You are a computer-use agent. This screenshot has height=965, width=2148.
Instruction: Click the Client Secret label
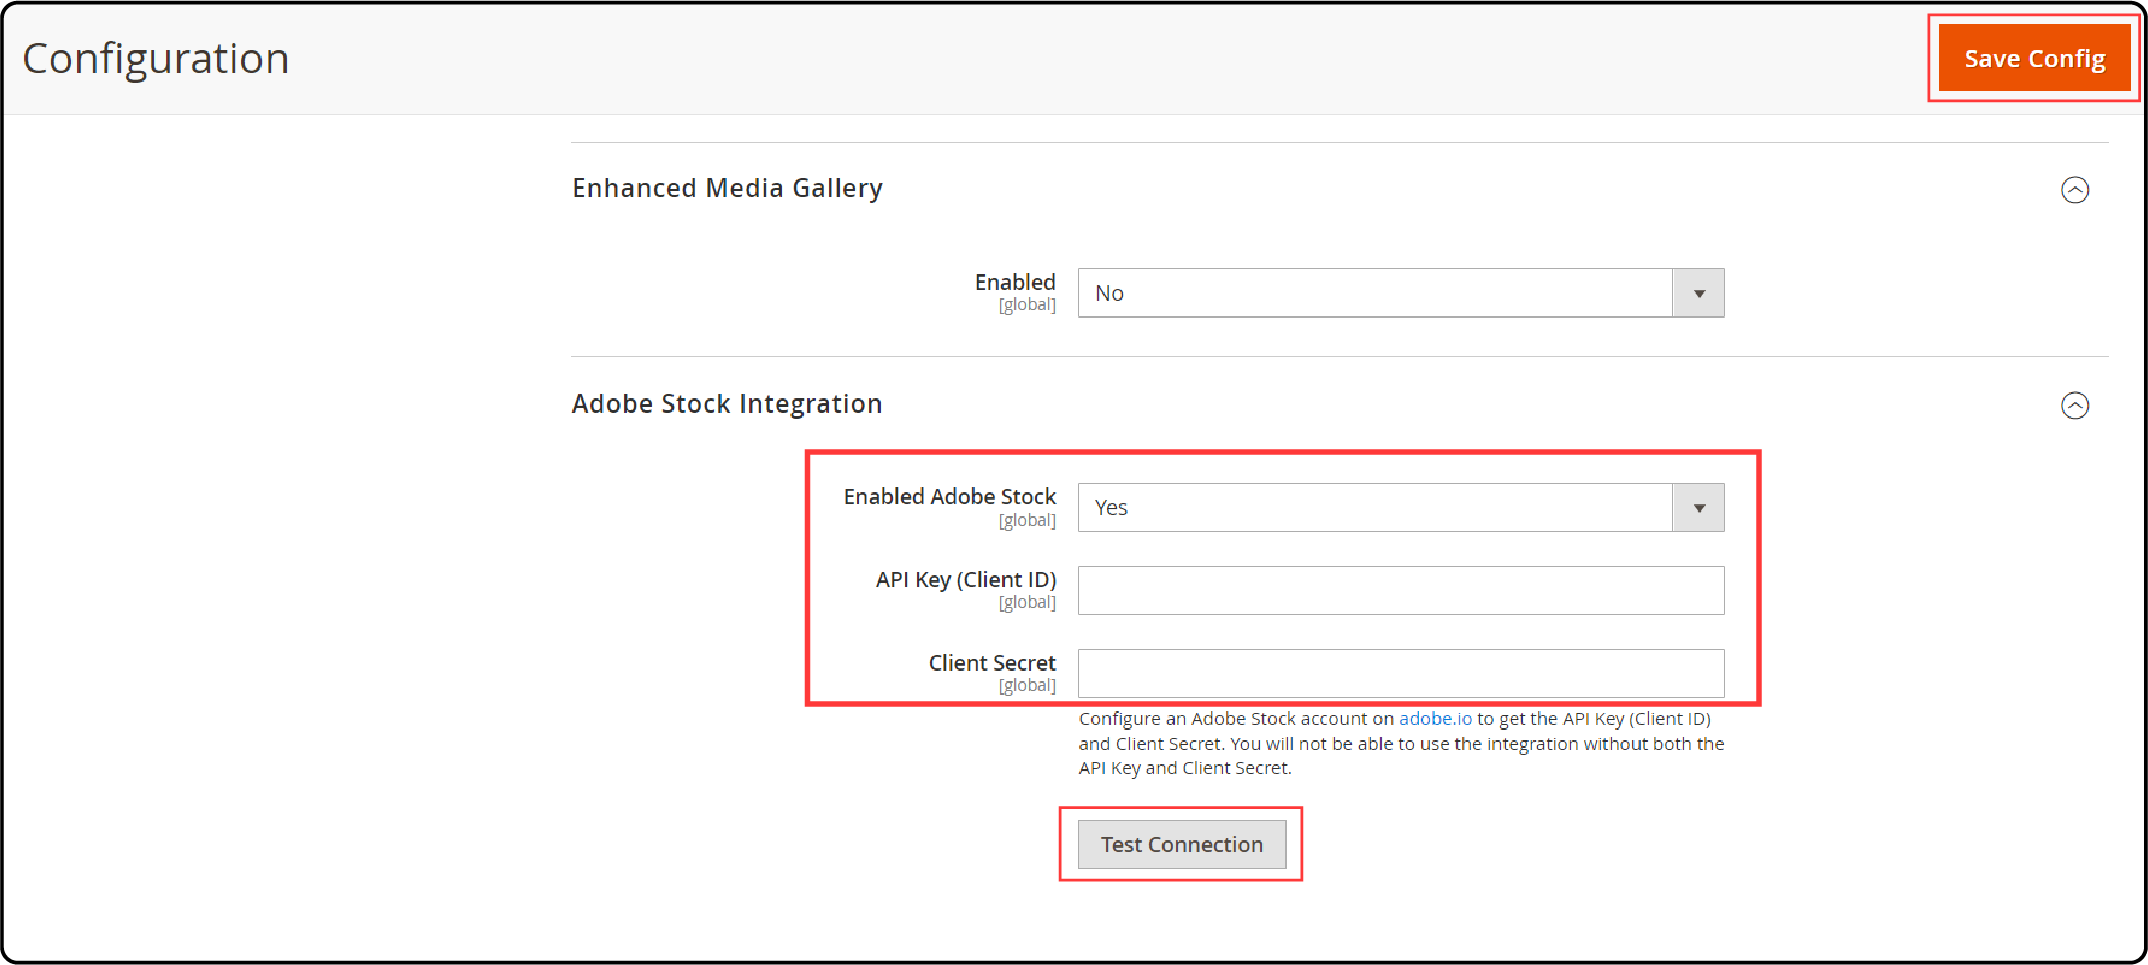coord(991,663)
